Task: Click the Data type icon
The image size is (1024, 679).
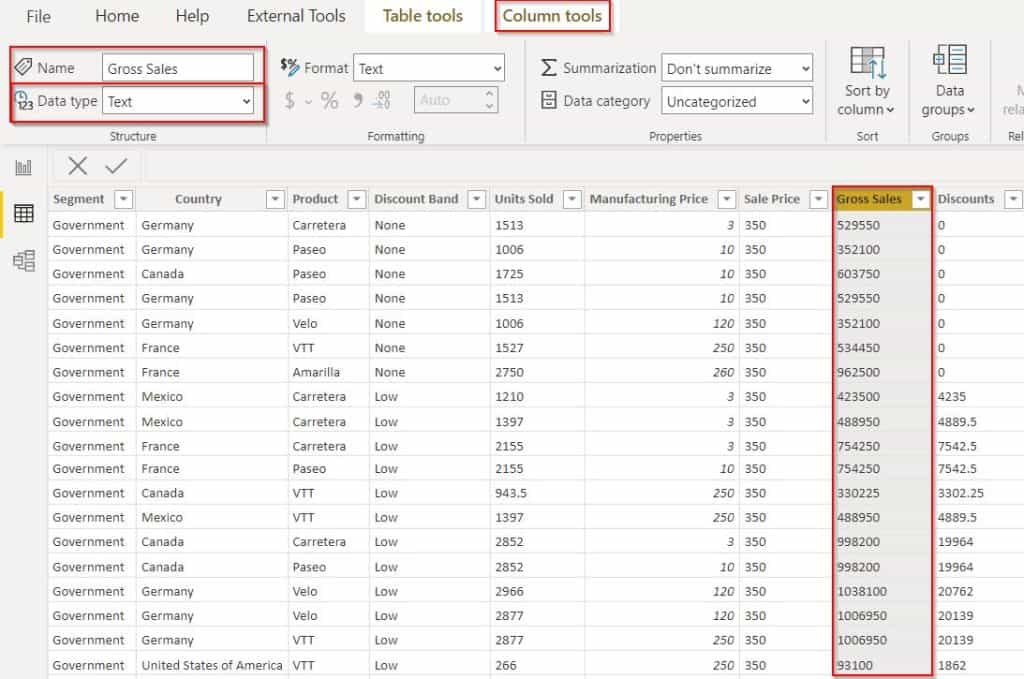Action: coord(24,101)
